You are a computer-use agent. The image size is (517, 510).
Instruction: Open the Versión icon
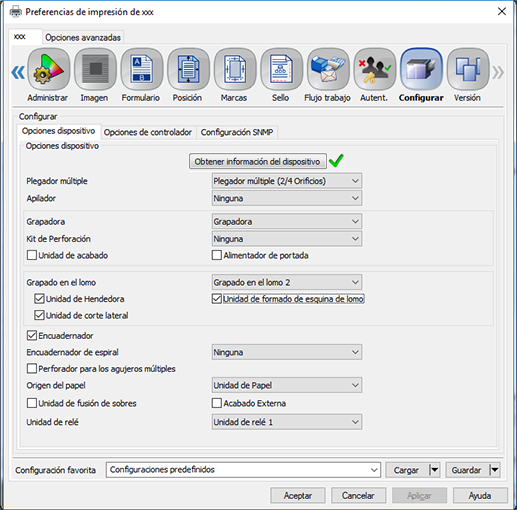[x=468, y=69]
